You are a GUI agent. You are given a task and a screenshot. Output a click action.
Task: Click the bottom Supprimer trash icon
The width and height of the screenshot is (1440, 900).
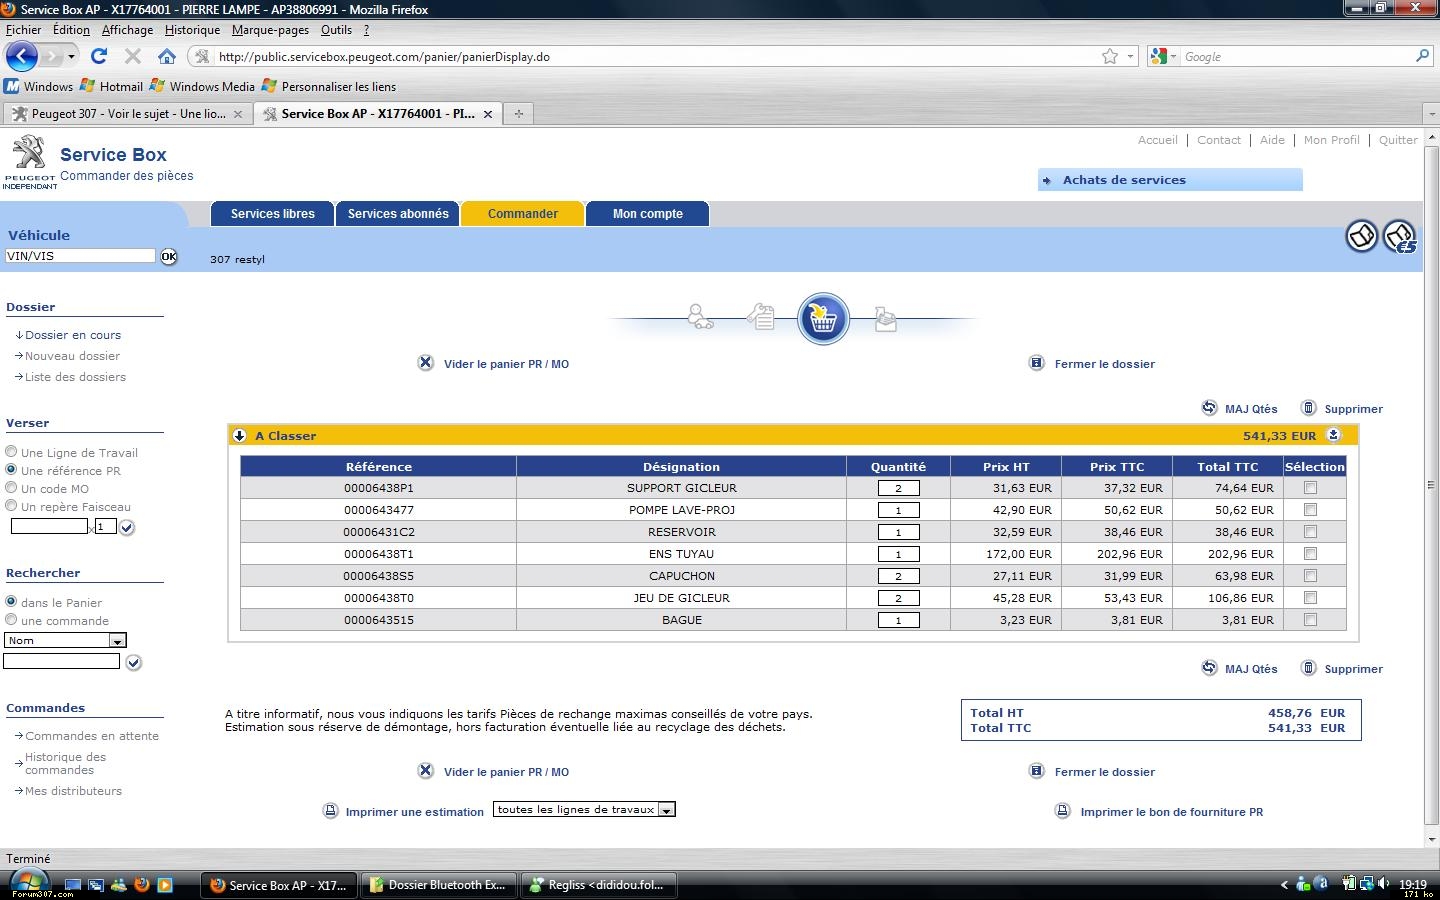1308,668
